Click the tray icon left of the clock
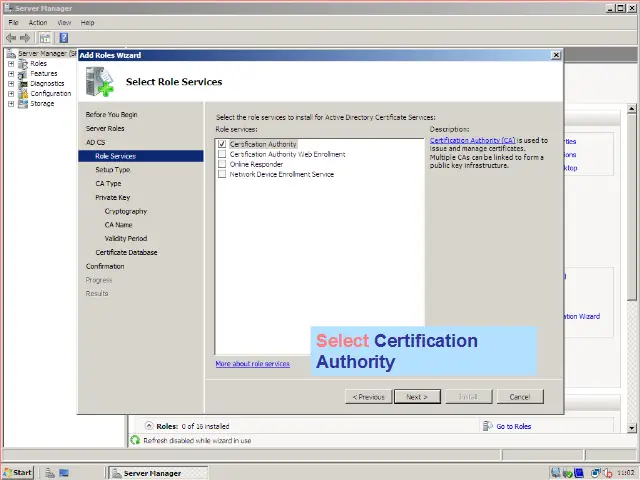 click(x=607, y=473)
